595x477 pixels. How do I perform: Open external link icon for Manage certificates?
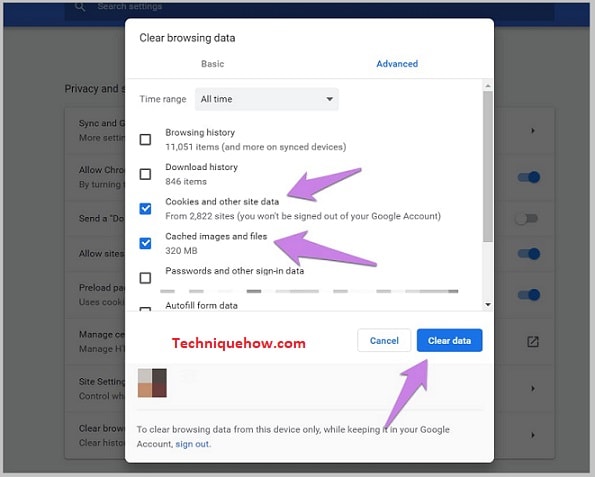(x=533, y=342)
